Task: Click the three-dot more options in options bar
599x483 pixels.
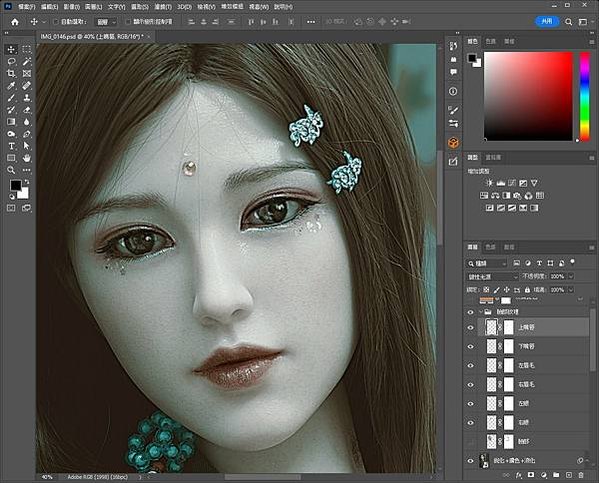Action: tap(311, 22)
